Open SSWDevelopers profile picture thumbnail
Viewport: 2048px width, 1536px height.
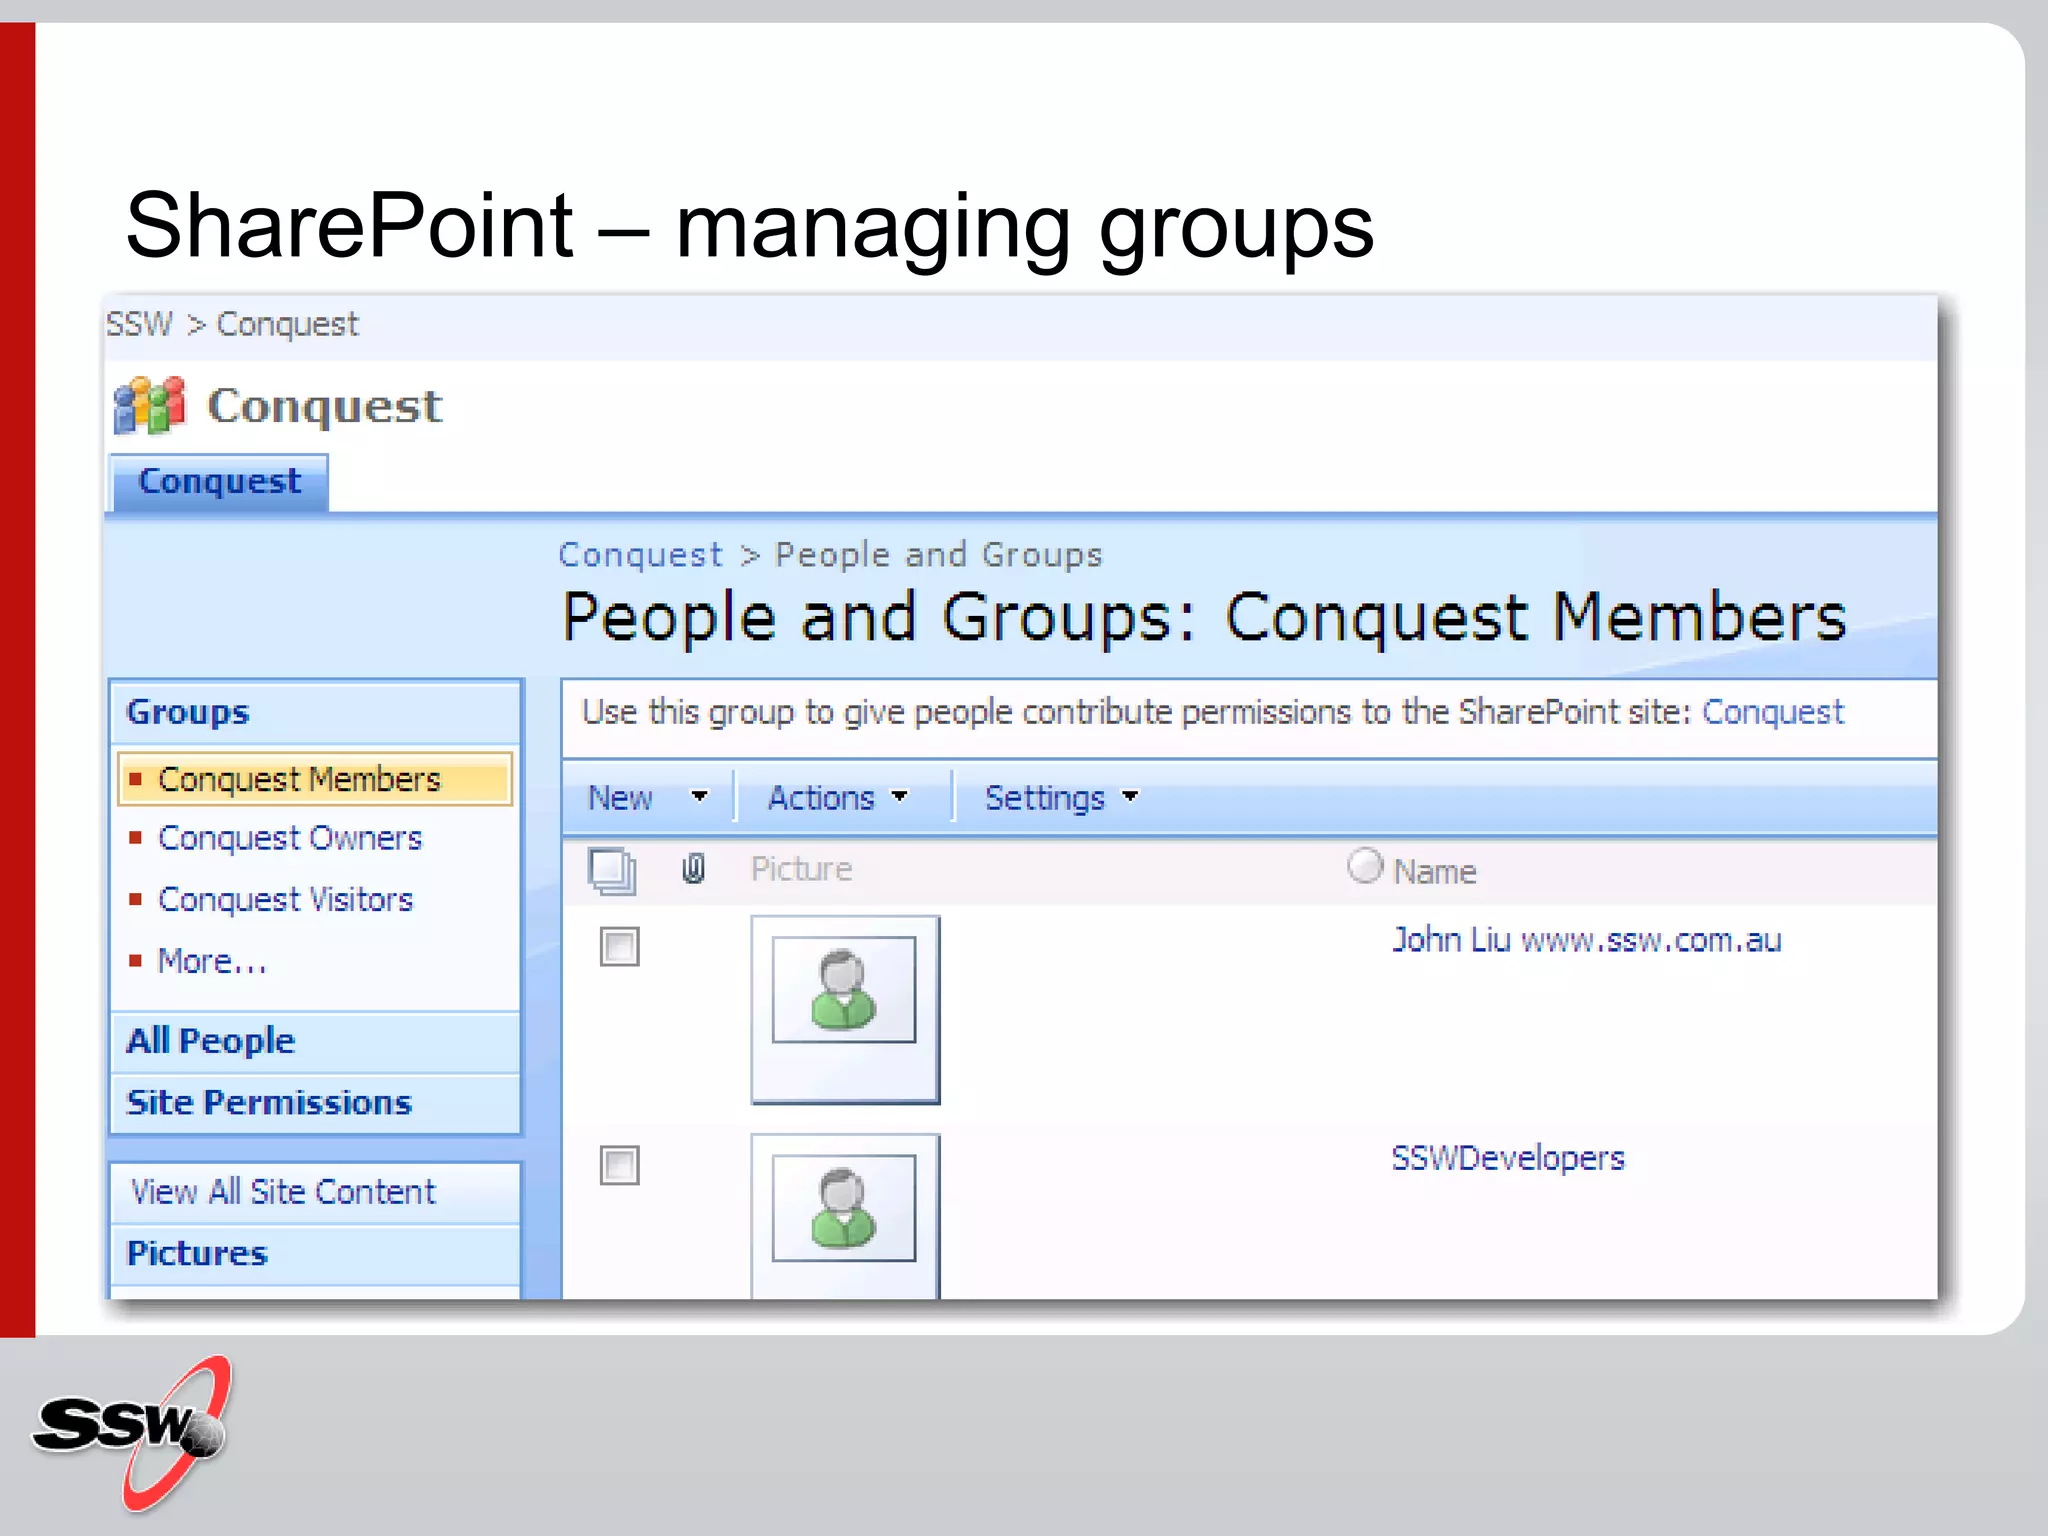tap(844, 1216)
